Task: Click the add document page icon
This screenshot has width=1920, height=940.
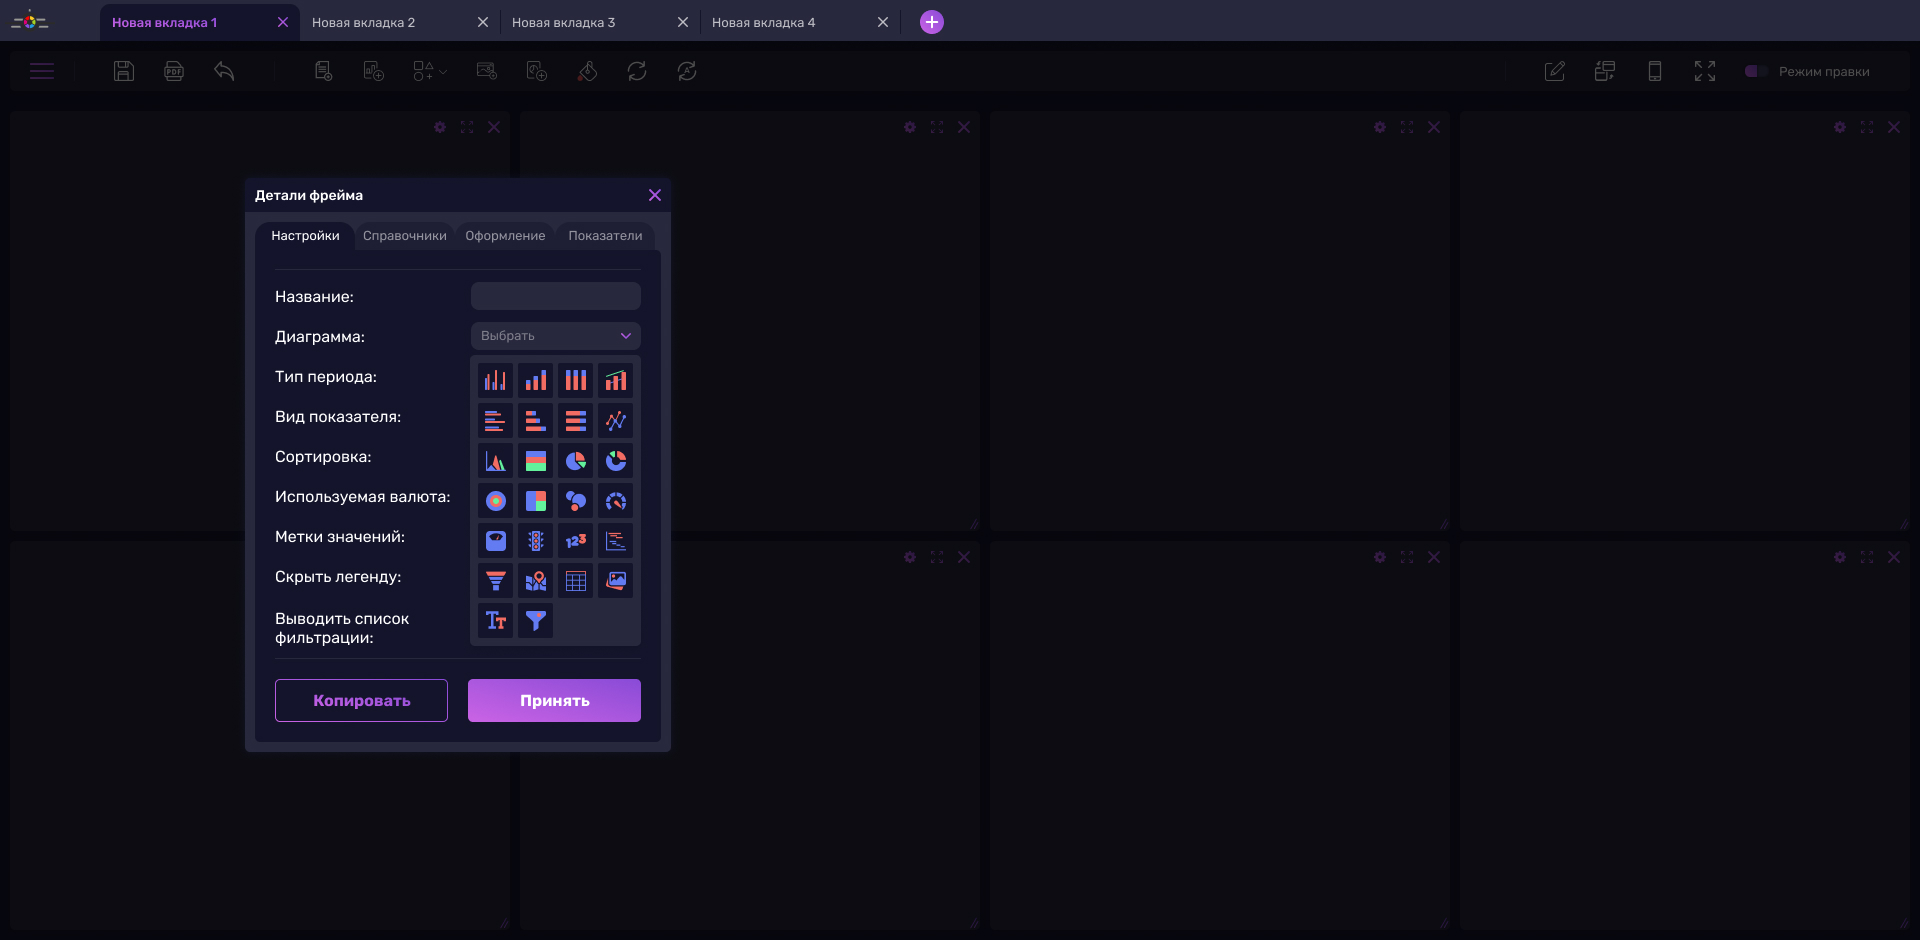Action: 324,71
